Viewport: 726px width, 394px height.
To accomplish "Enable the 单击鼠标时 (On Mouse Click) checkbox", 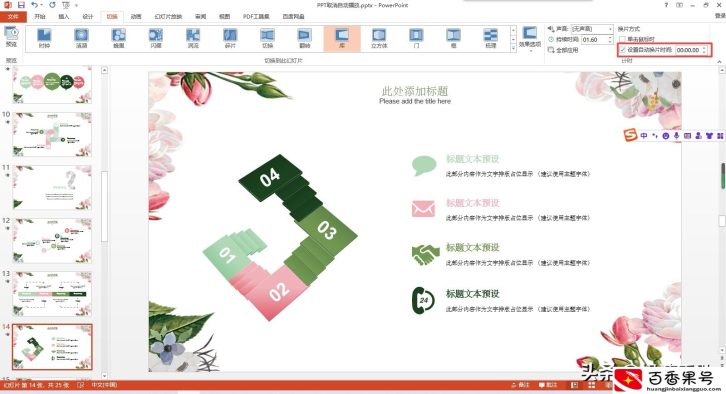I will (x=623, y=39).
